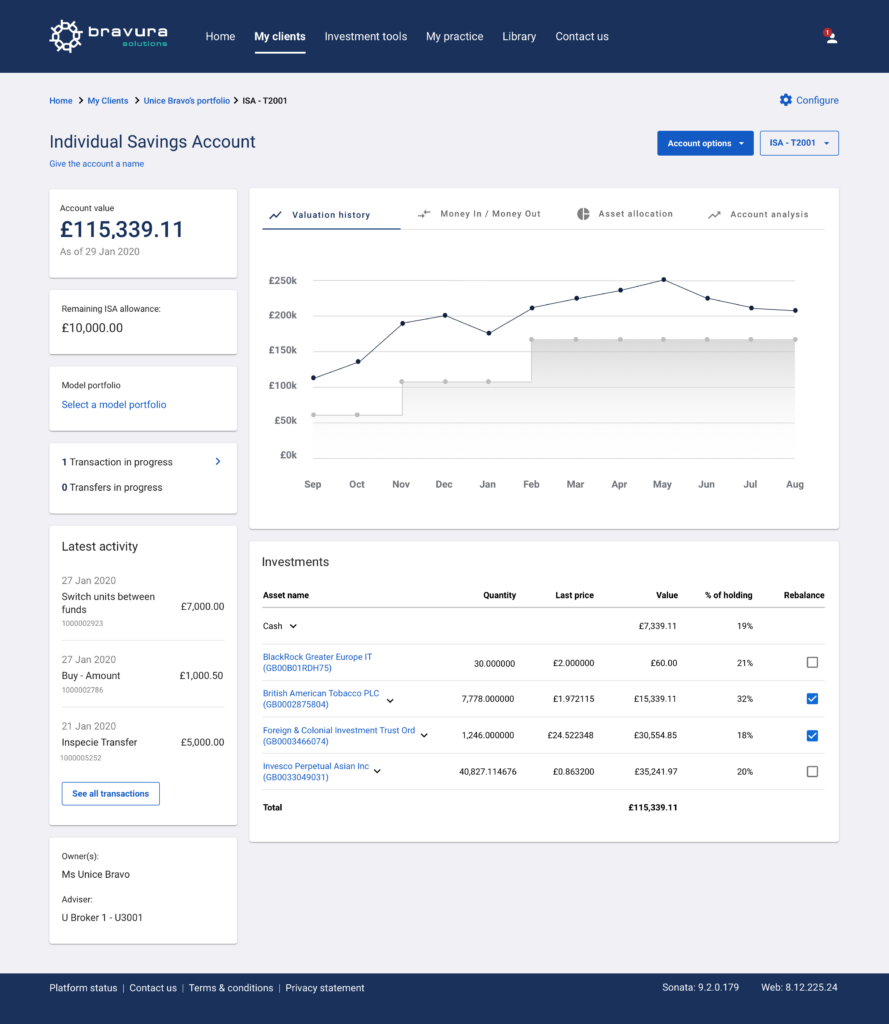Click Select a model portfolio link
This screenshot has width=889, height=1024.
coord(114,405)
